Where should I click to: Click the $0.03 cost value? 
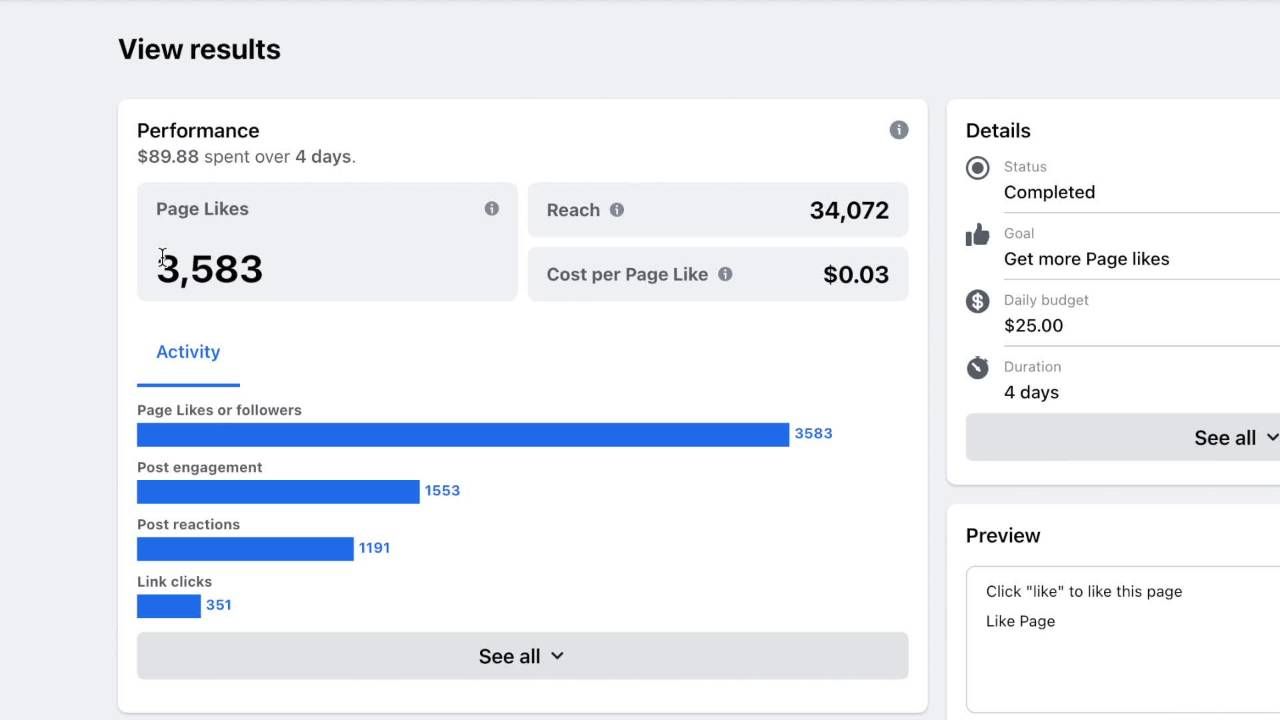pos(856,275)
